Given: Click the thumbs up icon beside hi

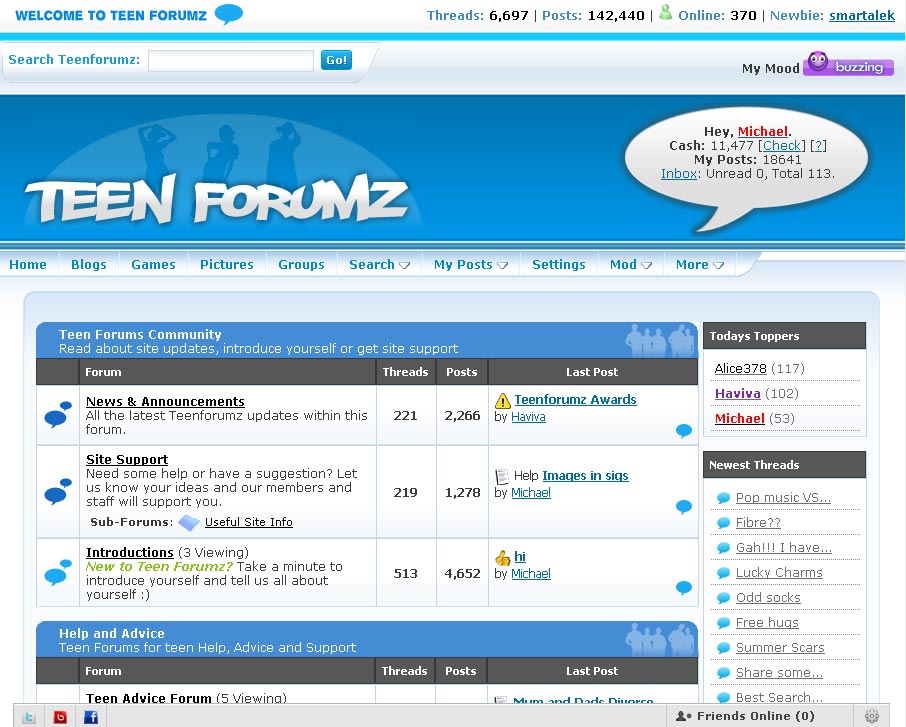Looking at the screenshot, I should [503, 558].
